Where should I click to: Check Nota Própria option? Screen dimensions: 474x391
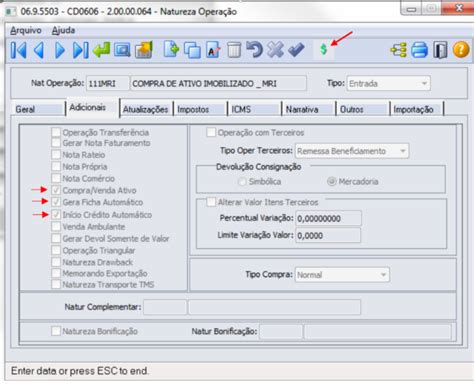point(56,166)
